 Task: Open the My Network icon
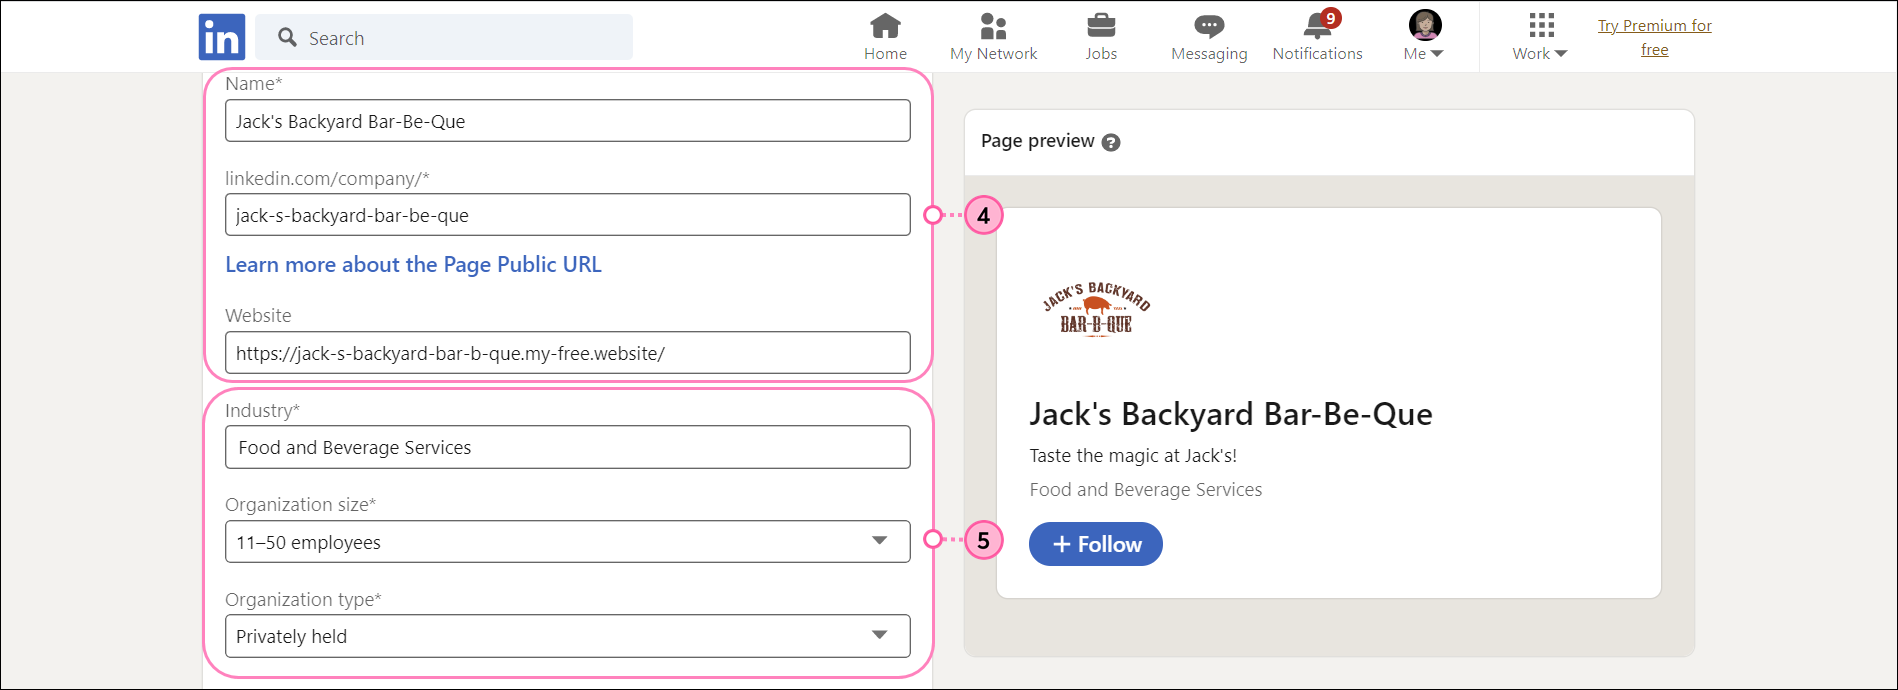(993, 25)
